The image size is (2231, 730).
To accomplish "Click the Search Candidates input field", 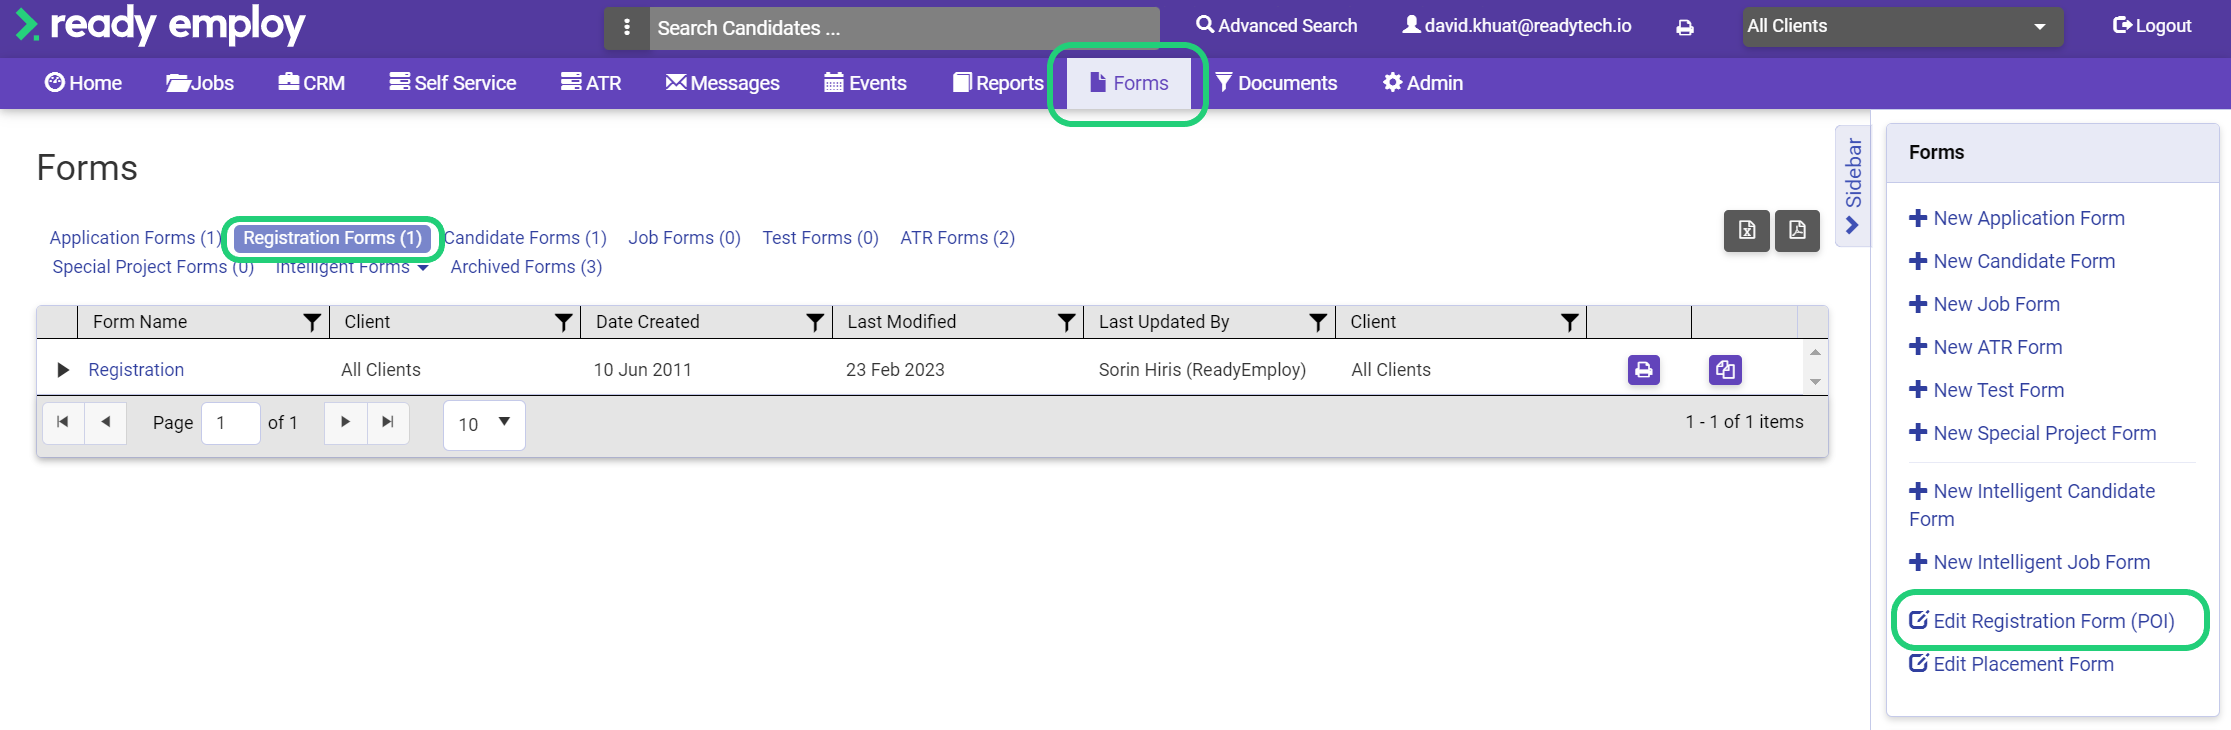I will 903,28.
